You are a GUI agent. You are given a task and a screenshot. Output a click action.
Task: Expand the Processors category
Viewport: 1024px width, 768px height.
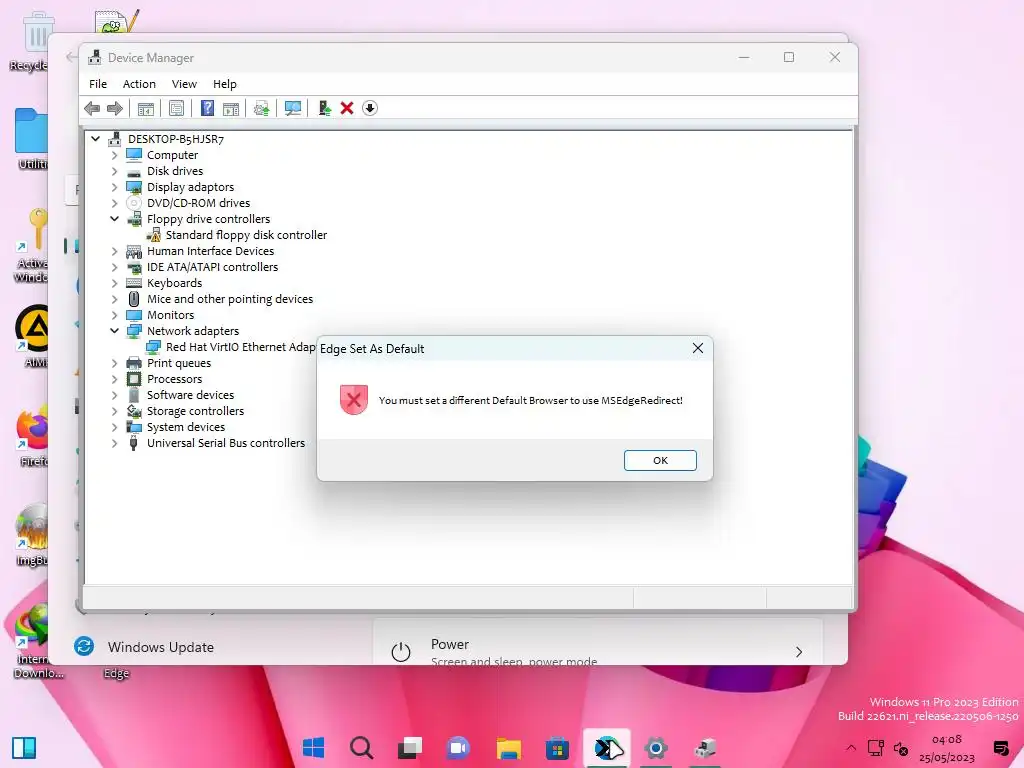coord(115,379)
